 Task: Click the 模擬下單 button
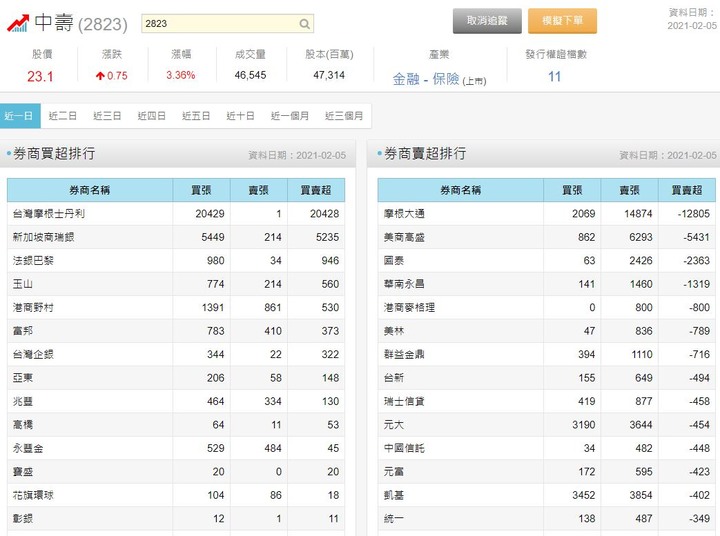click(562, 21)
